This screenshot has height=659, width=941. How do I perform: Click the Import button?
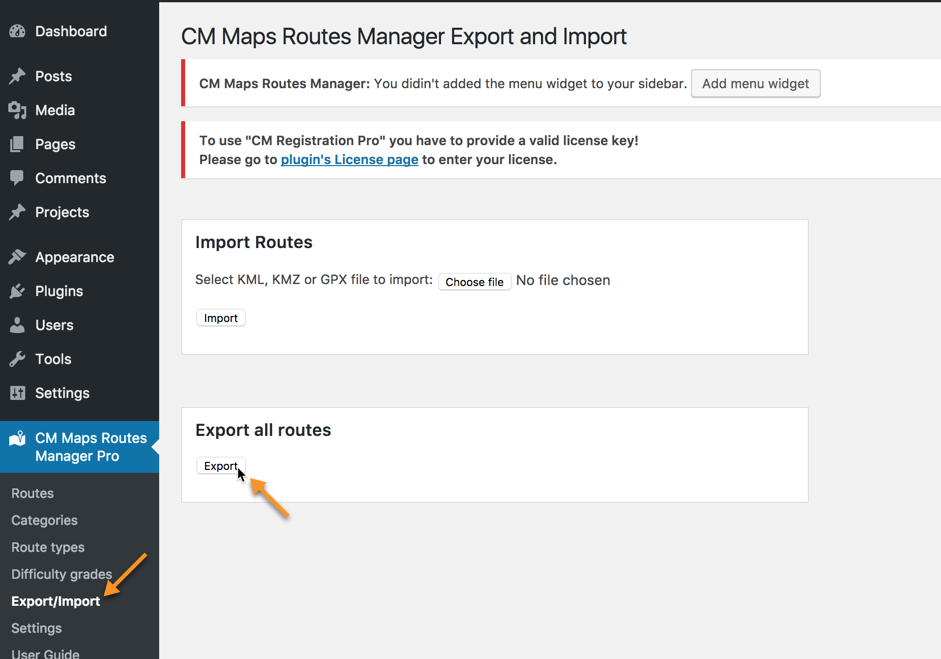point(221,318)
